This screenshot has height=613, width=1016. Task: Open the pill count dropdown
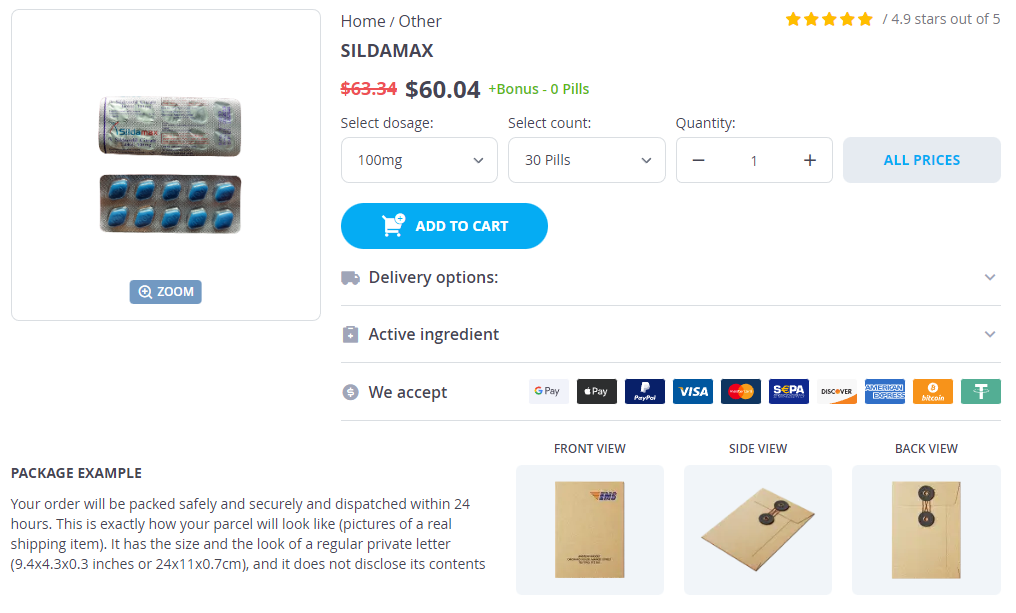[586, 160]
